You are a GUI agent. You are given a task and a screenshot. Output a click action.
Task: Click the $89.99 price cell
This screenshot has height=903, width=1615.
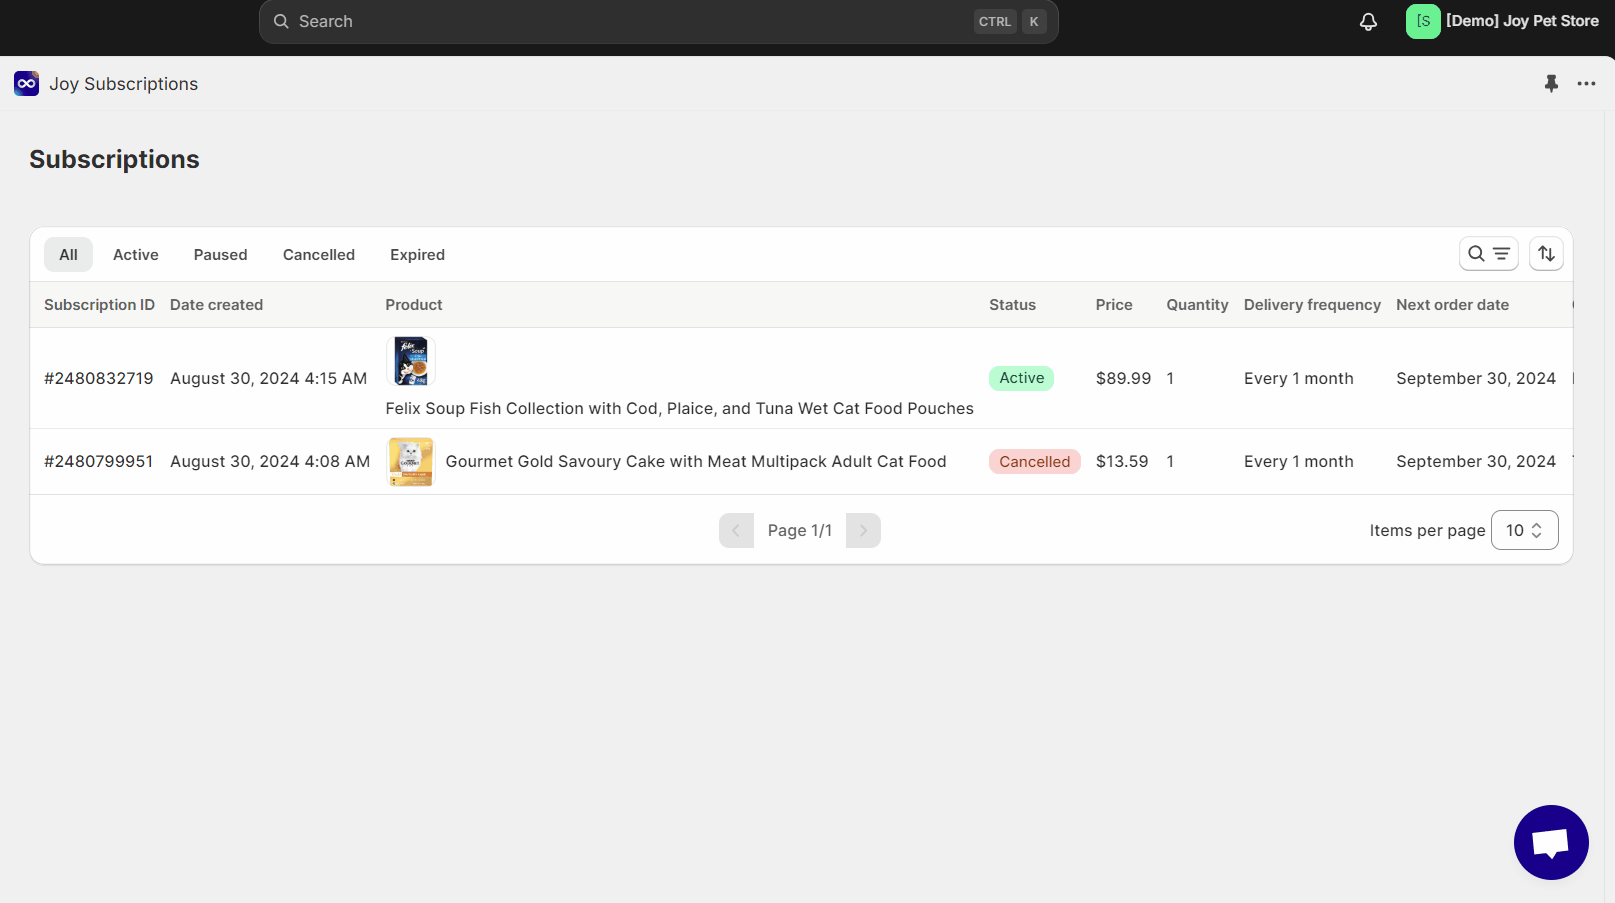tap(1123, 378)
